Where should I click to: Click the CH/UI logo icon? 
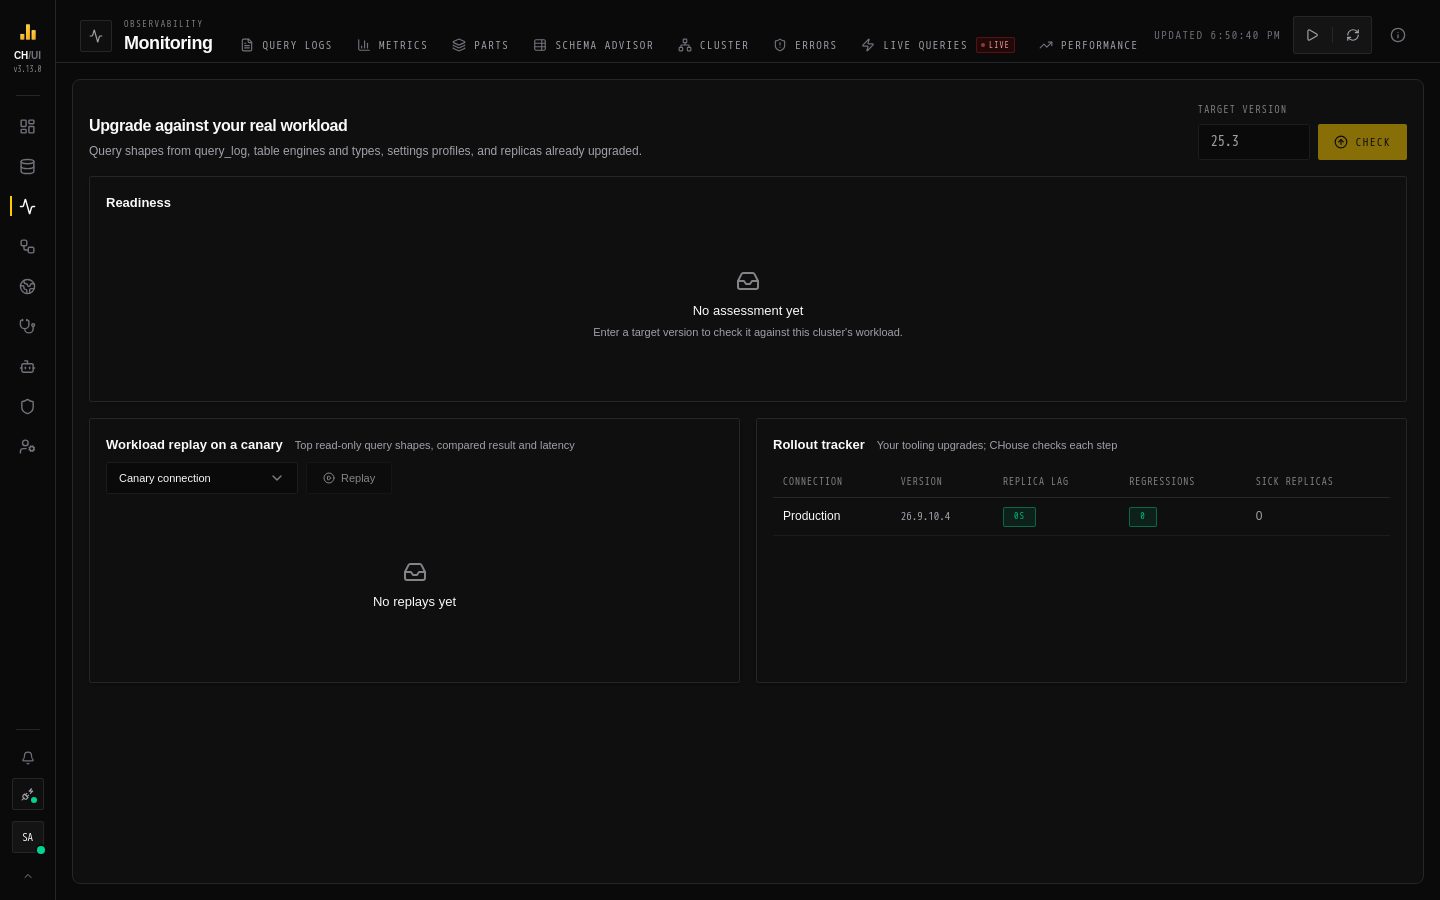pos(27,32)
